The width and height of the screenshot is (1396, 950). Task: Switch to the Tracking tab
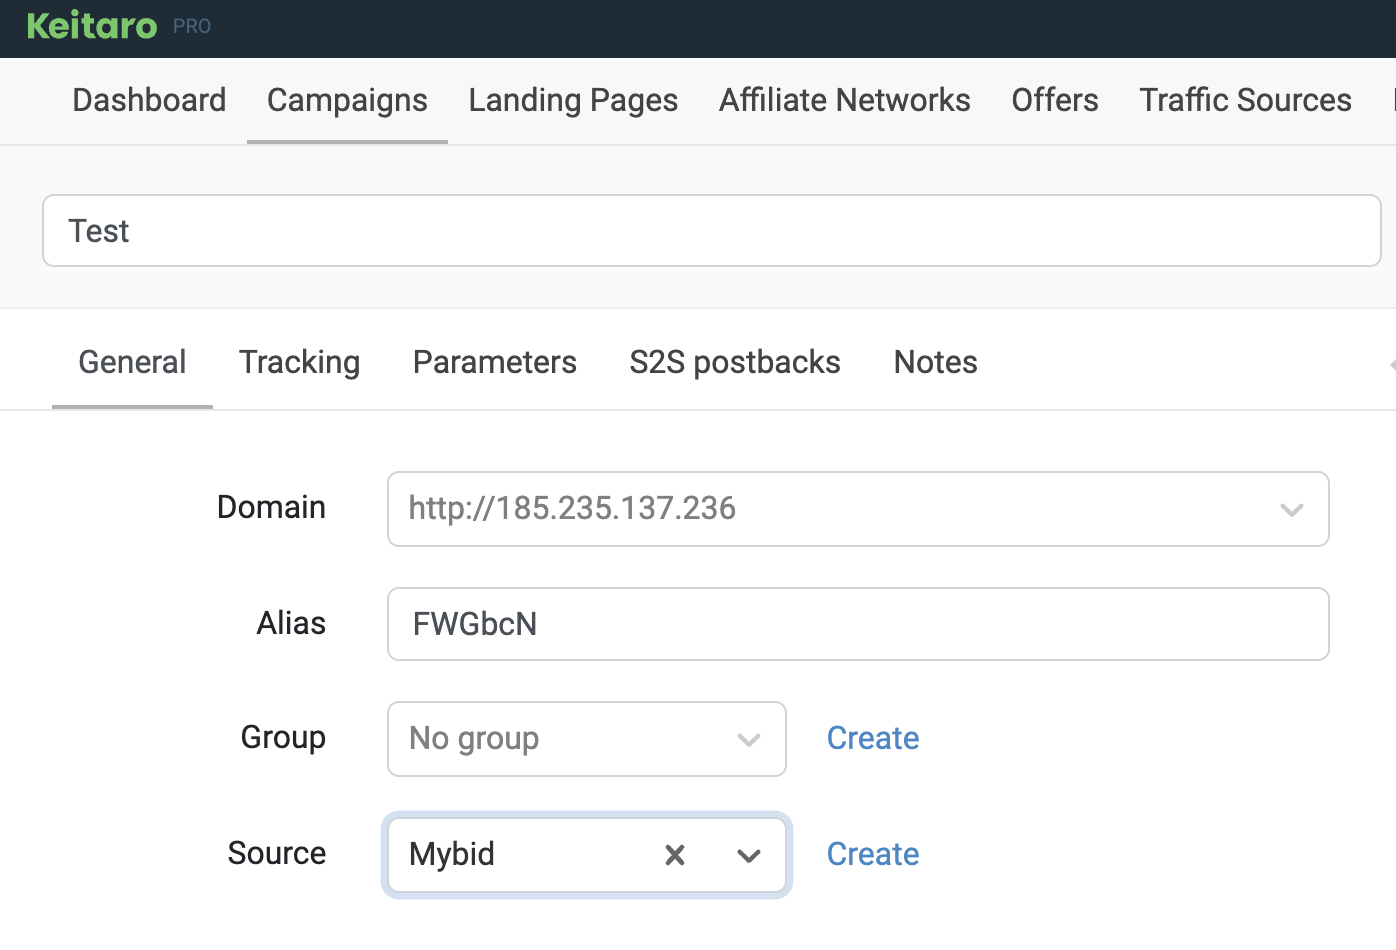click(x=299, y=362)
